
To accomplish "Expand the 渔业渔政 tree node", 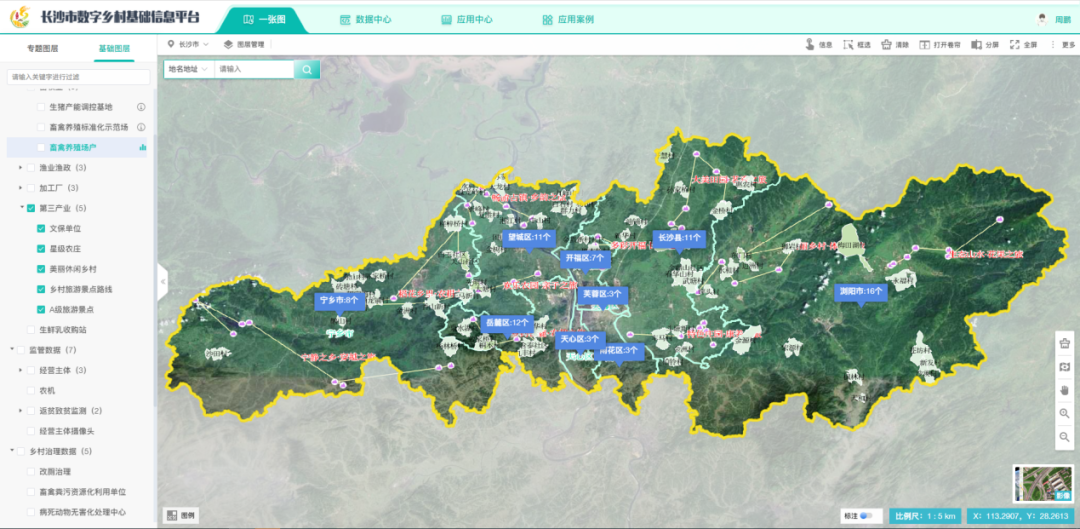I will pos(20,168).
